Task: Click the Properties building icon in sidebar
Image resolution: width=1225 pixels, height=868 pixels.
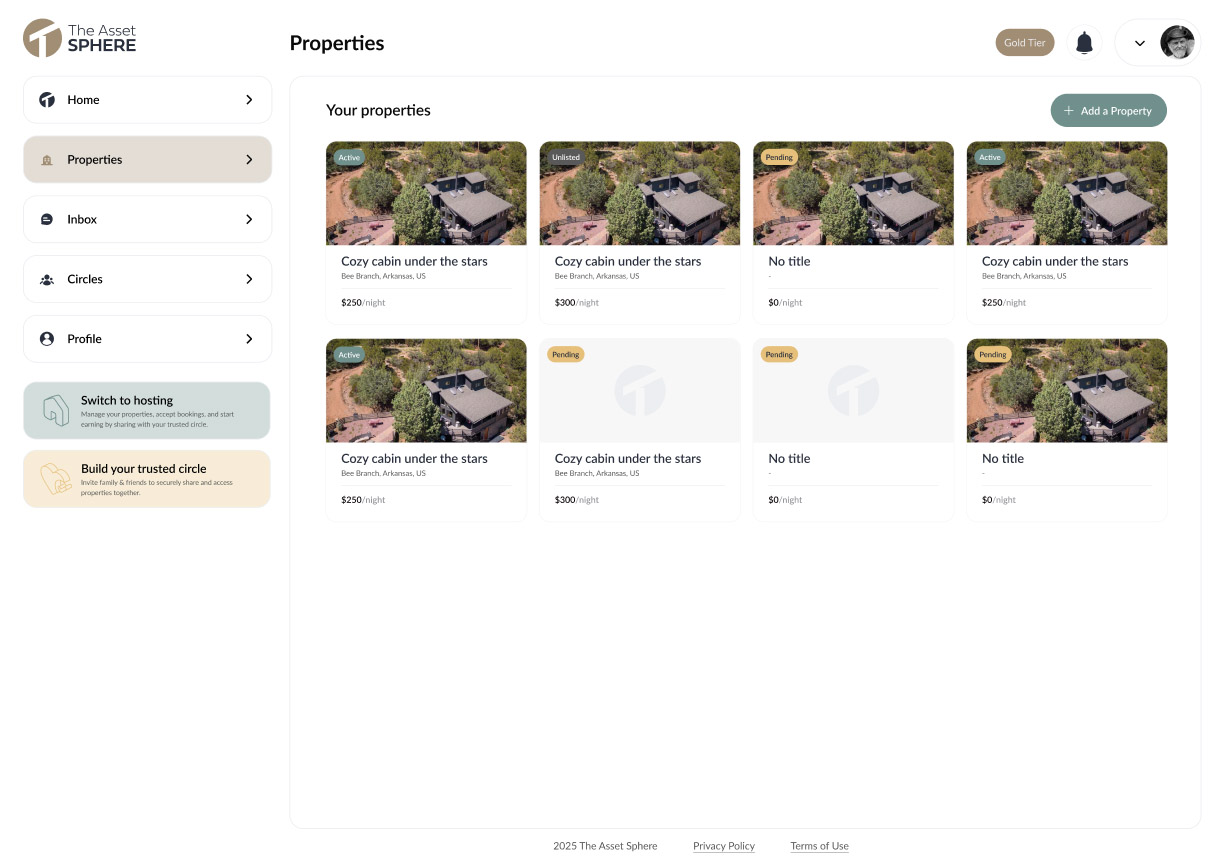Action: (x=47, y=160)
